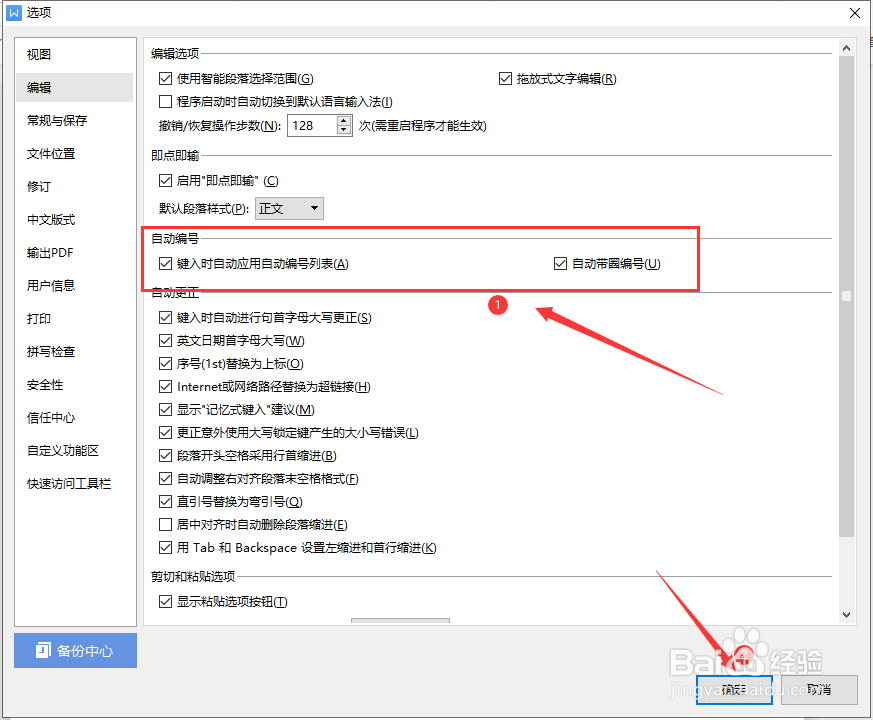The height and width of the screenshot is (720, 873).
Task: Enable 居中对齐时自动删除段落缩进 checkbox
Action: pyautogui.click(x=165, y=525)
